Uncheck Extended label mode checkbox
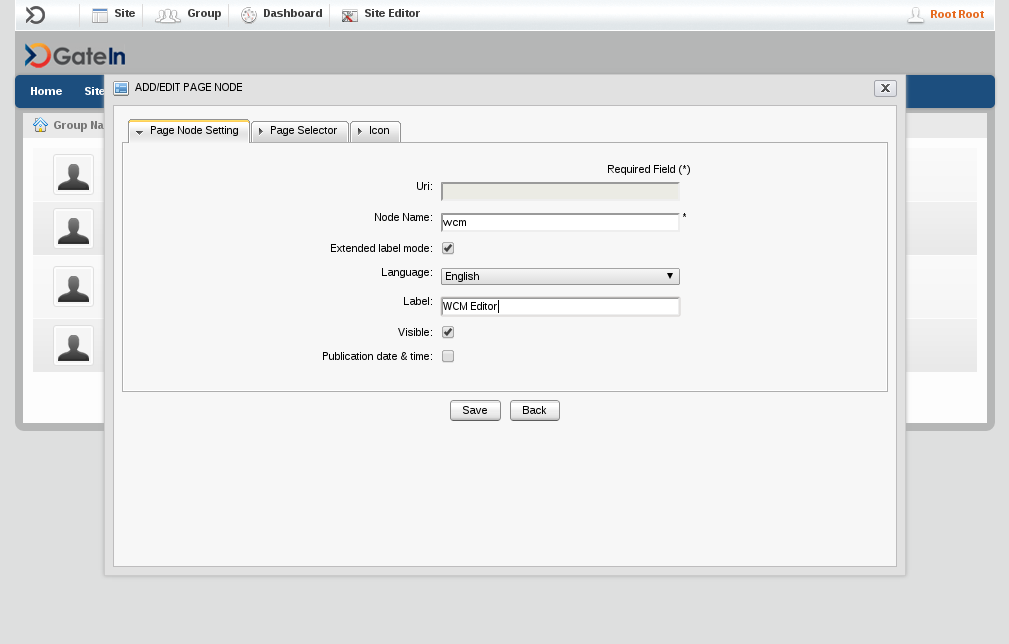The width and height of the screenshot is (1009, 644). pos(448,248)
